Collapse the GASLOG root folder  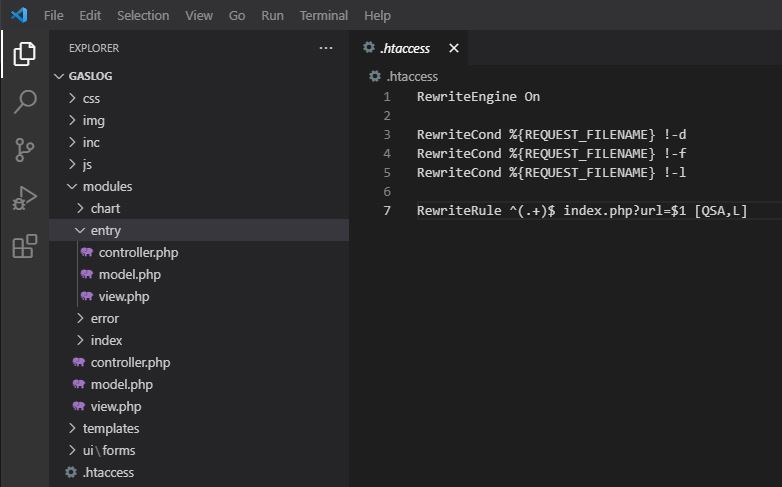(x=93, y=76)
